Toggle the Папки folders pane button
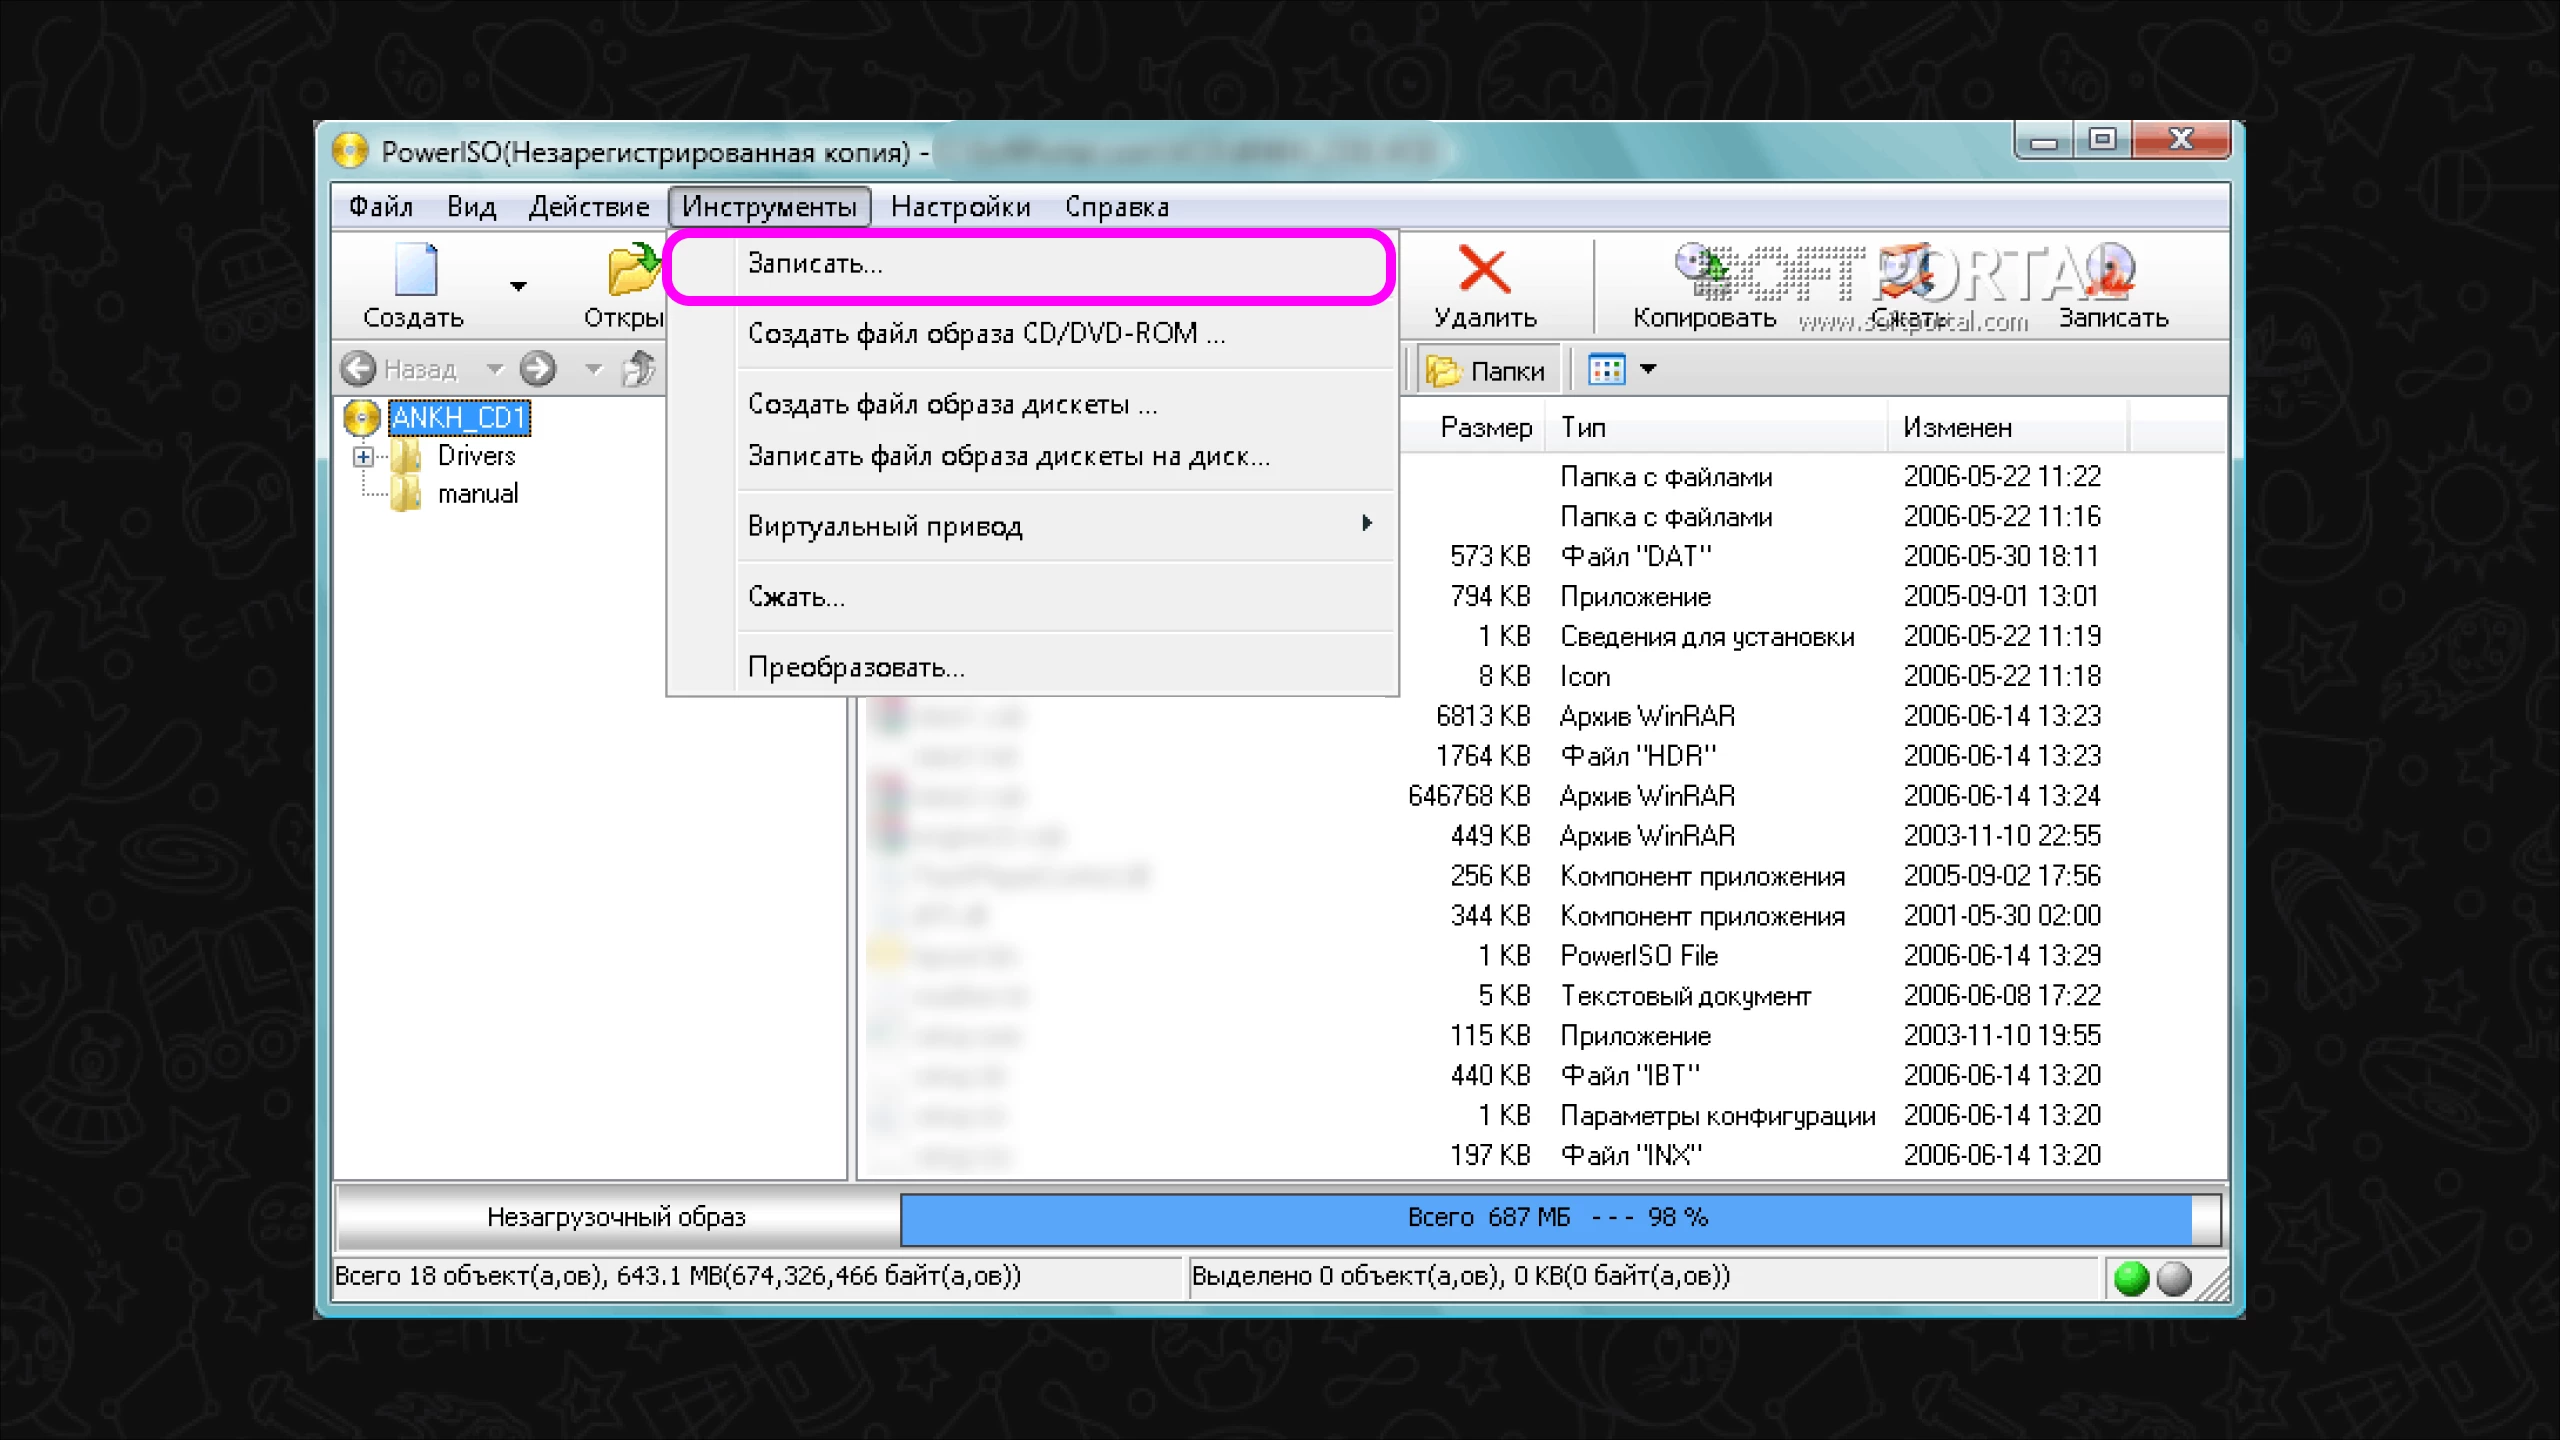The width and height of the screenshot is (2560, 1440). pyautogui.click(x=1486, y=371)
